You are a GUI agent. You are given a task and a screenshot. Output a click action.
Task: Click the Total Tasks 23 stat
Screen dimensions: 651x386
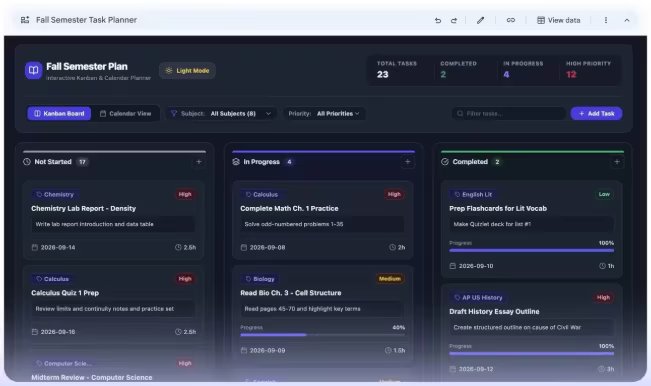(396, 70)
